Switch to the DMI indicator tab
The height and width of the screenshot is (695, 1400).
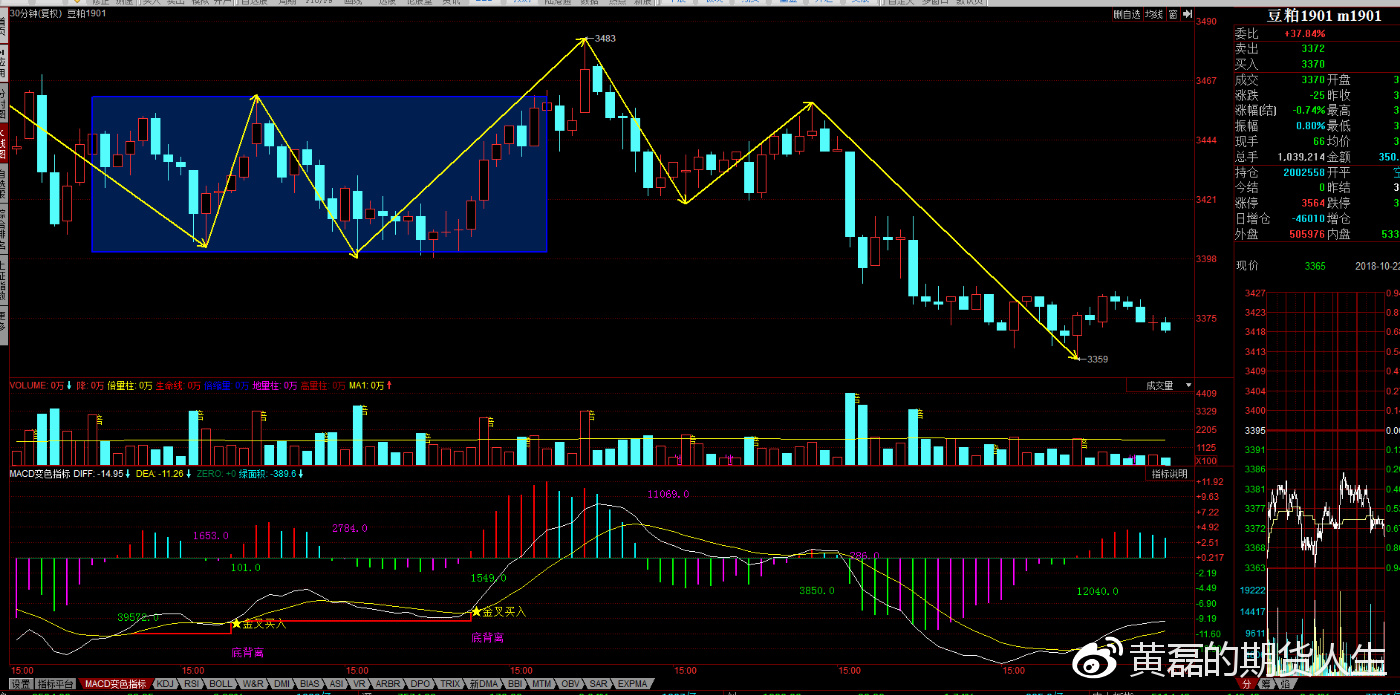(283, 685)
